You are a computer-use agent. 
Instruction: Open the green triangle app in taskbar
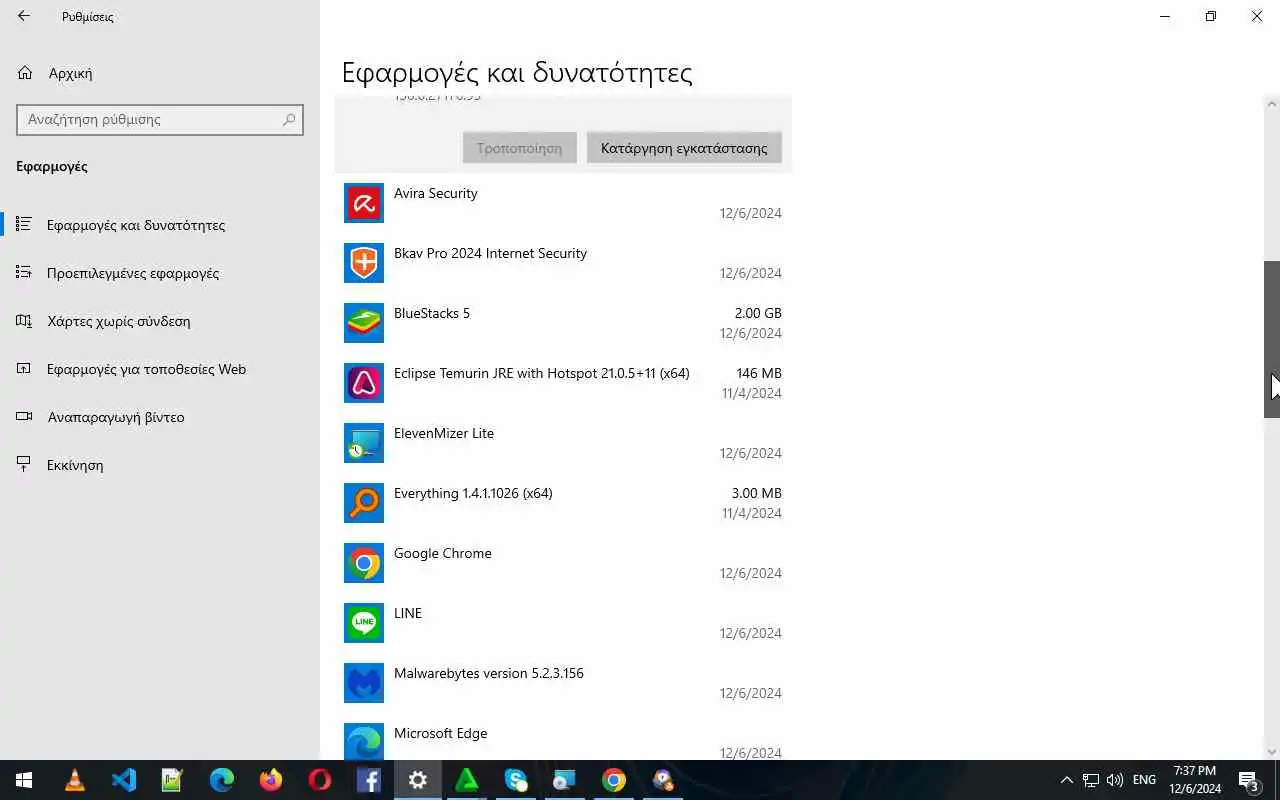[467, 780]
